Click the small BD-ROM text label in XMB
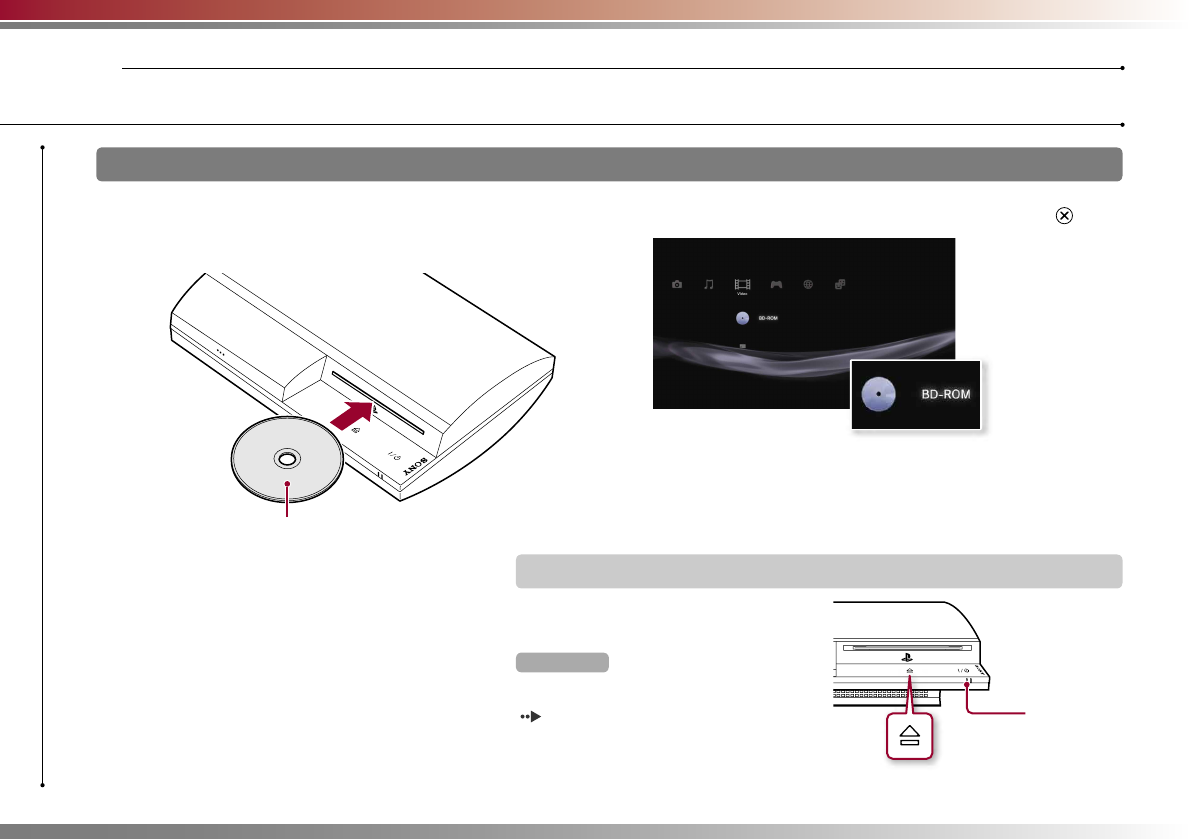The width and height of the screenshot is (1191, 839). tap(768, 318)
